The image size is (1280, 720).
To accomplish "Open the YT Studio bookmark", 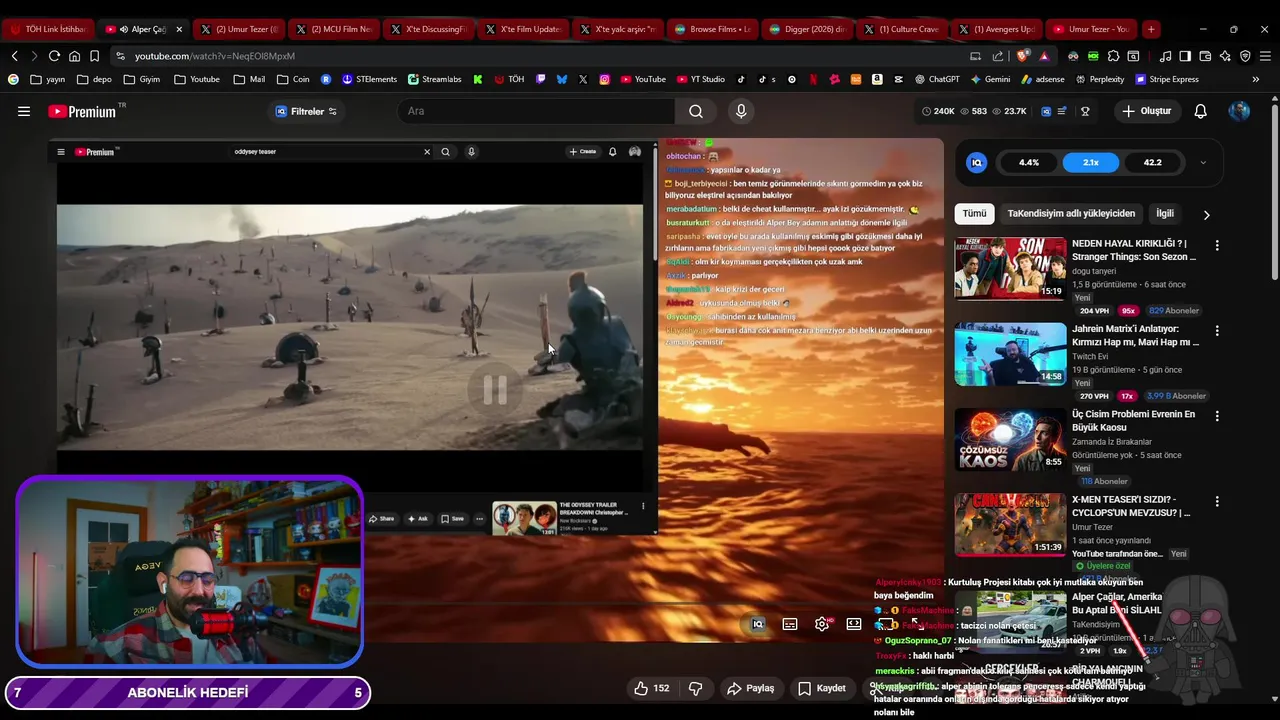I will tap(701, 79).
